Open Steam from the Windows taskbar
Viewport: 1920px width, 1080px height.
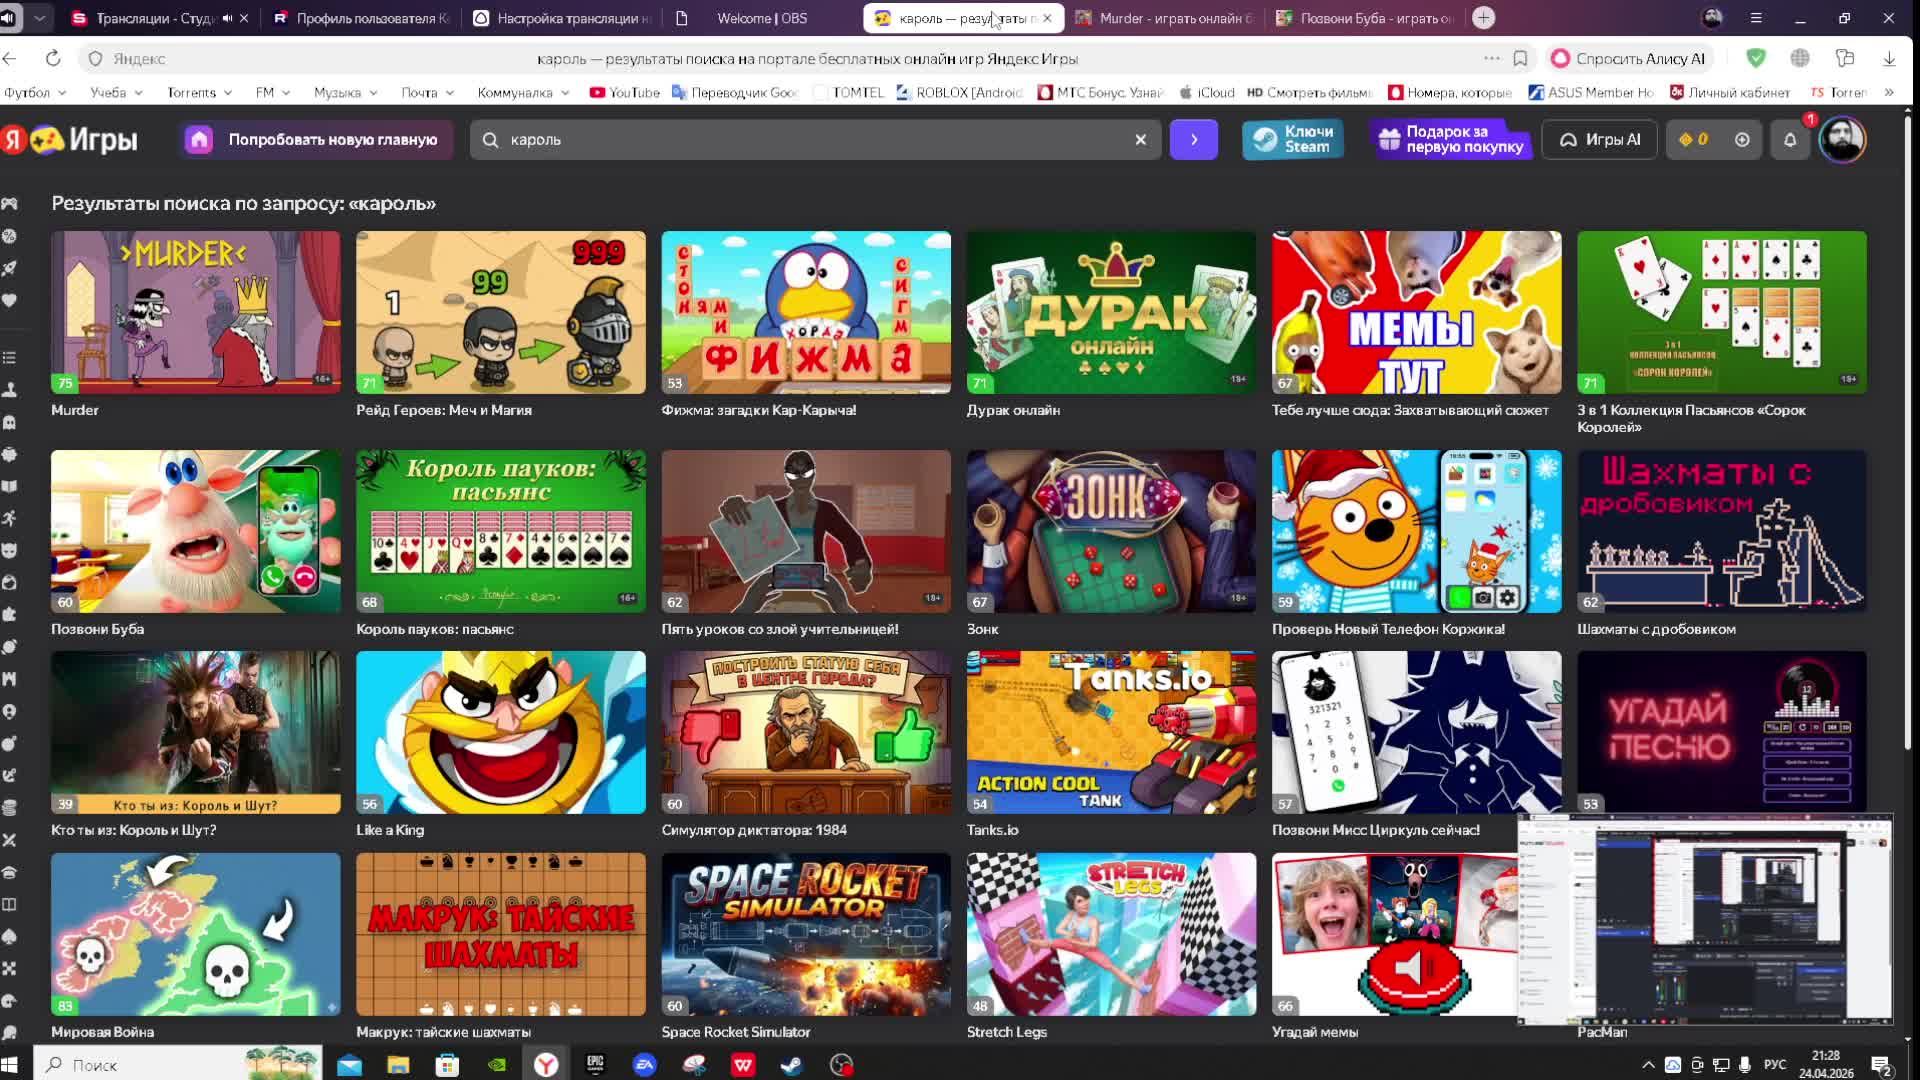point(790,1065)
